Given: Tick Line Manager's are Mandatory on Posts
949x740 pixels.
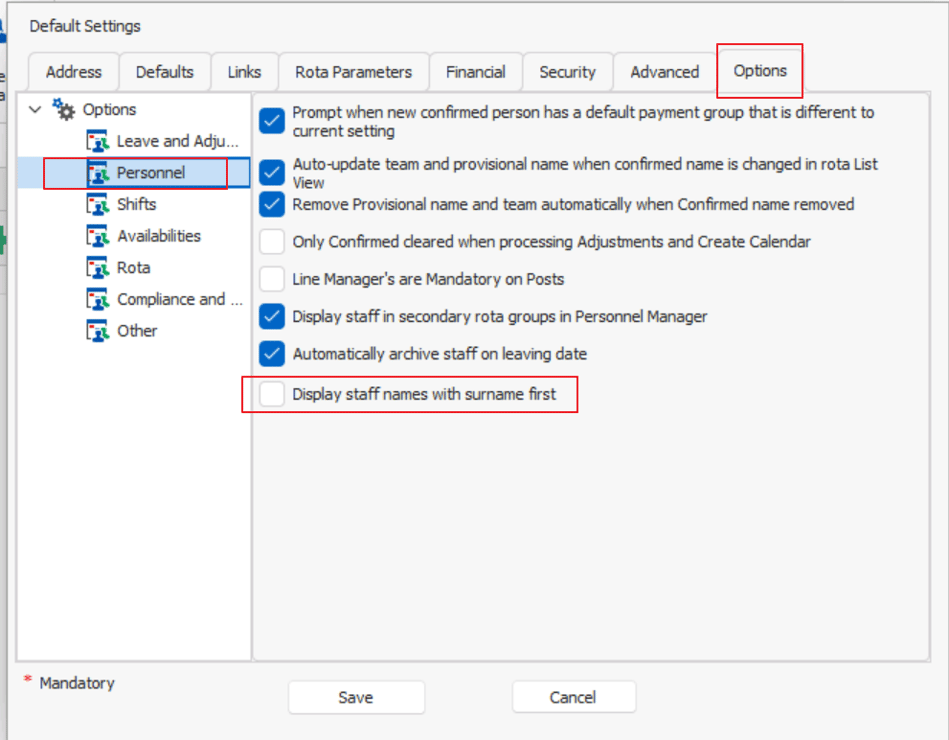Looking at the screenshot, I should coord(272,280).
